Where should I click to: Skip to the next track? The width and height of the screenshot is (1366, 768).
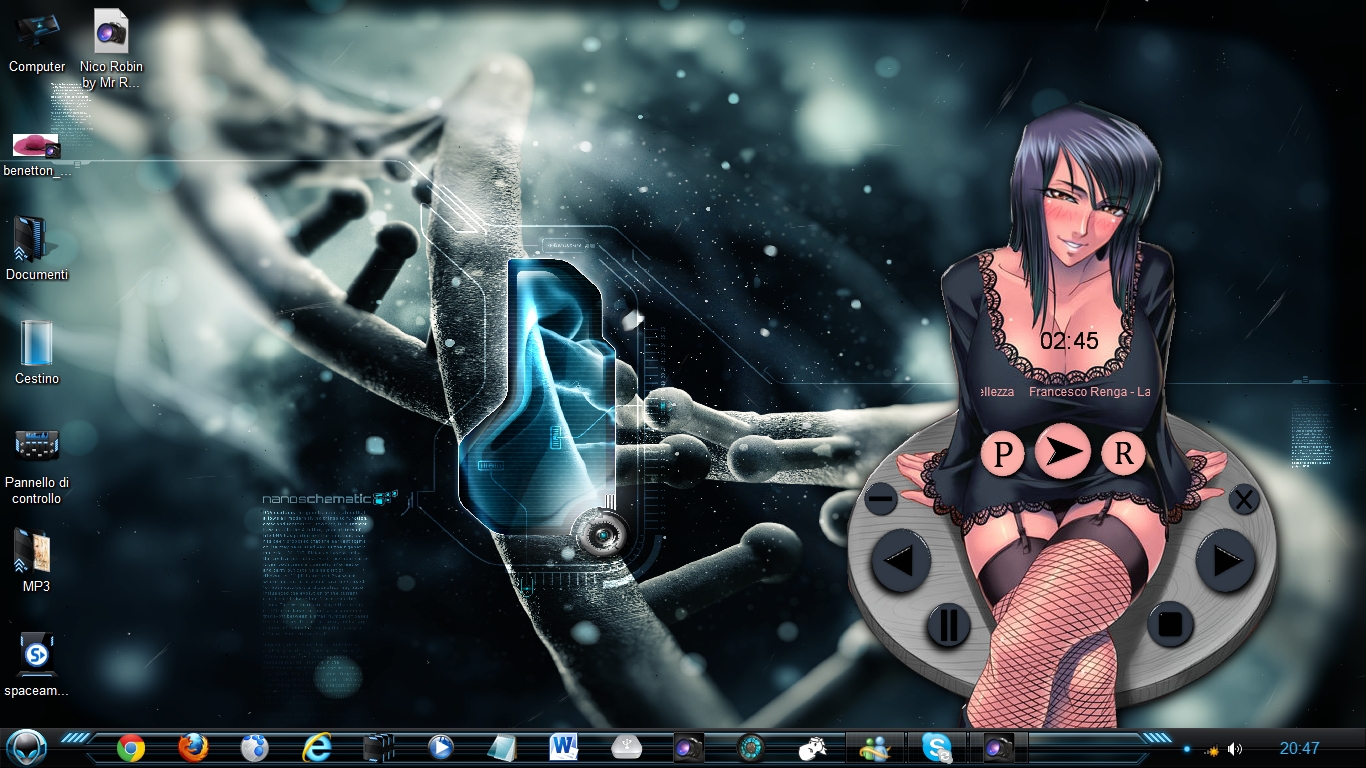(1225, 561)
